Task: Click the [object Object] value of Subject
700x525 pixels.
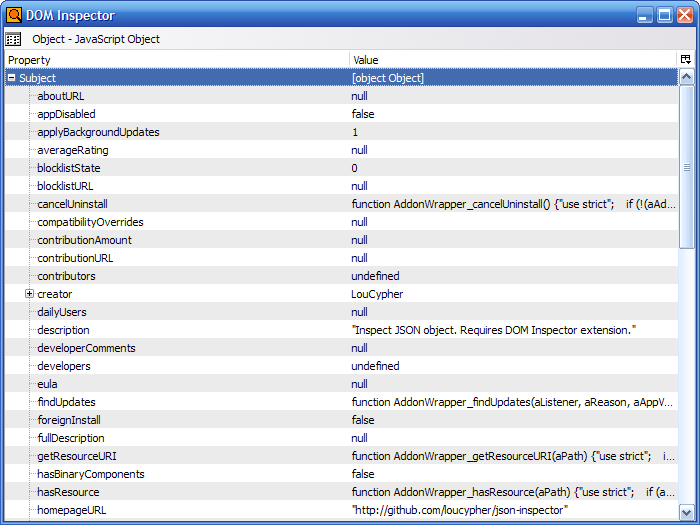Action: click(x=388, y=78)
